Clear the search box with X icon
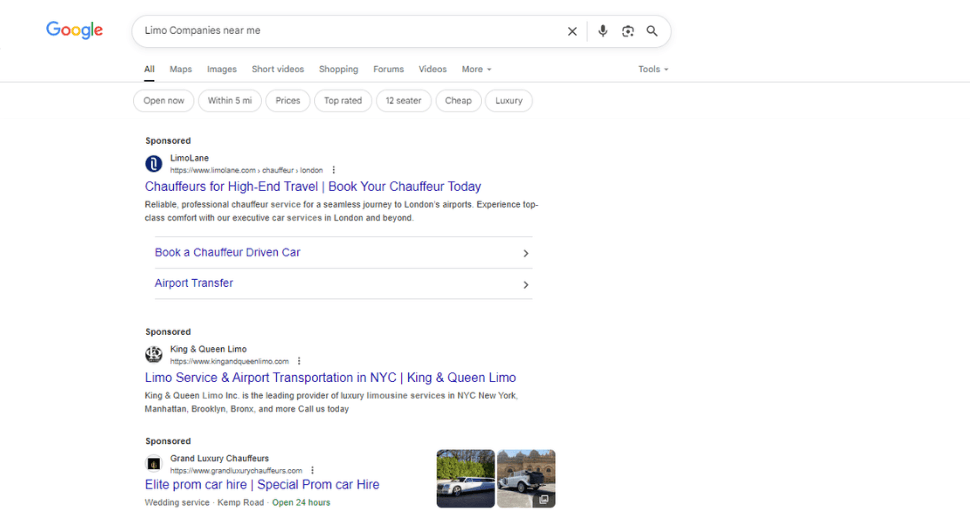 (572, 31)
